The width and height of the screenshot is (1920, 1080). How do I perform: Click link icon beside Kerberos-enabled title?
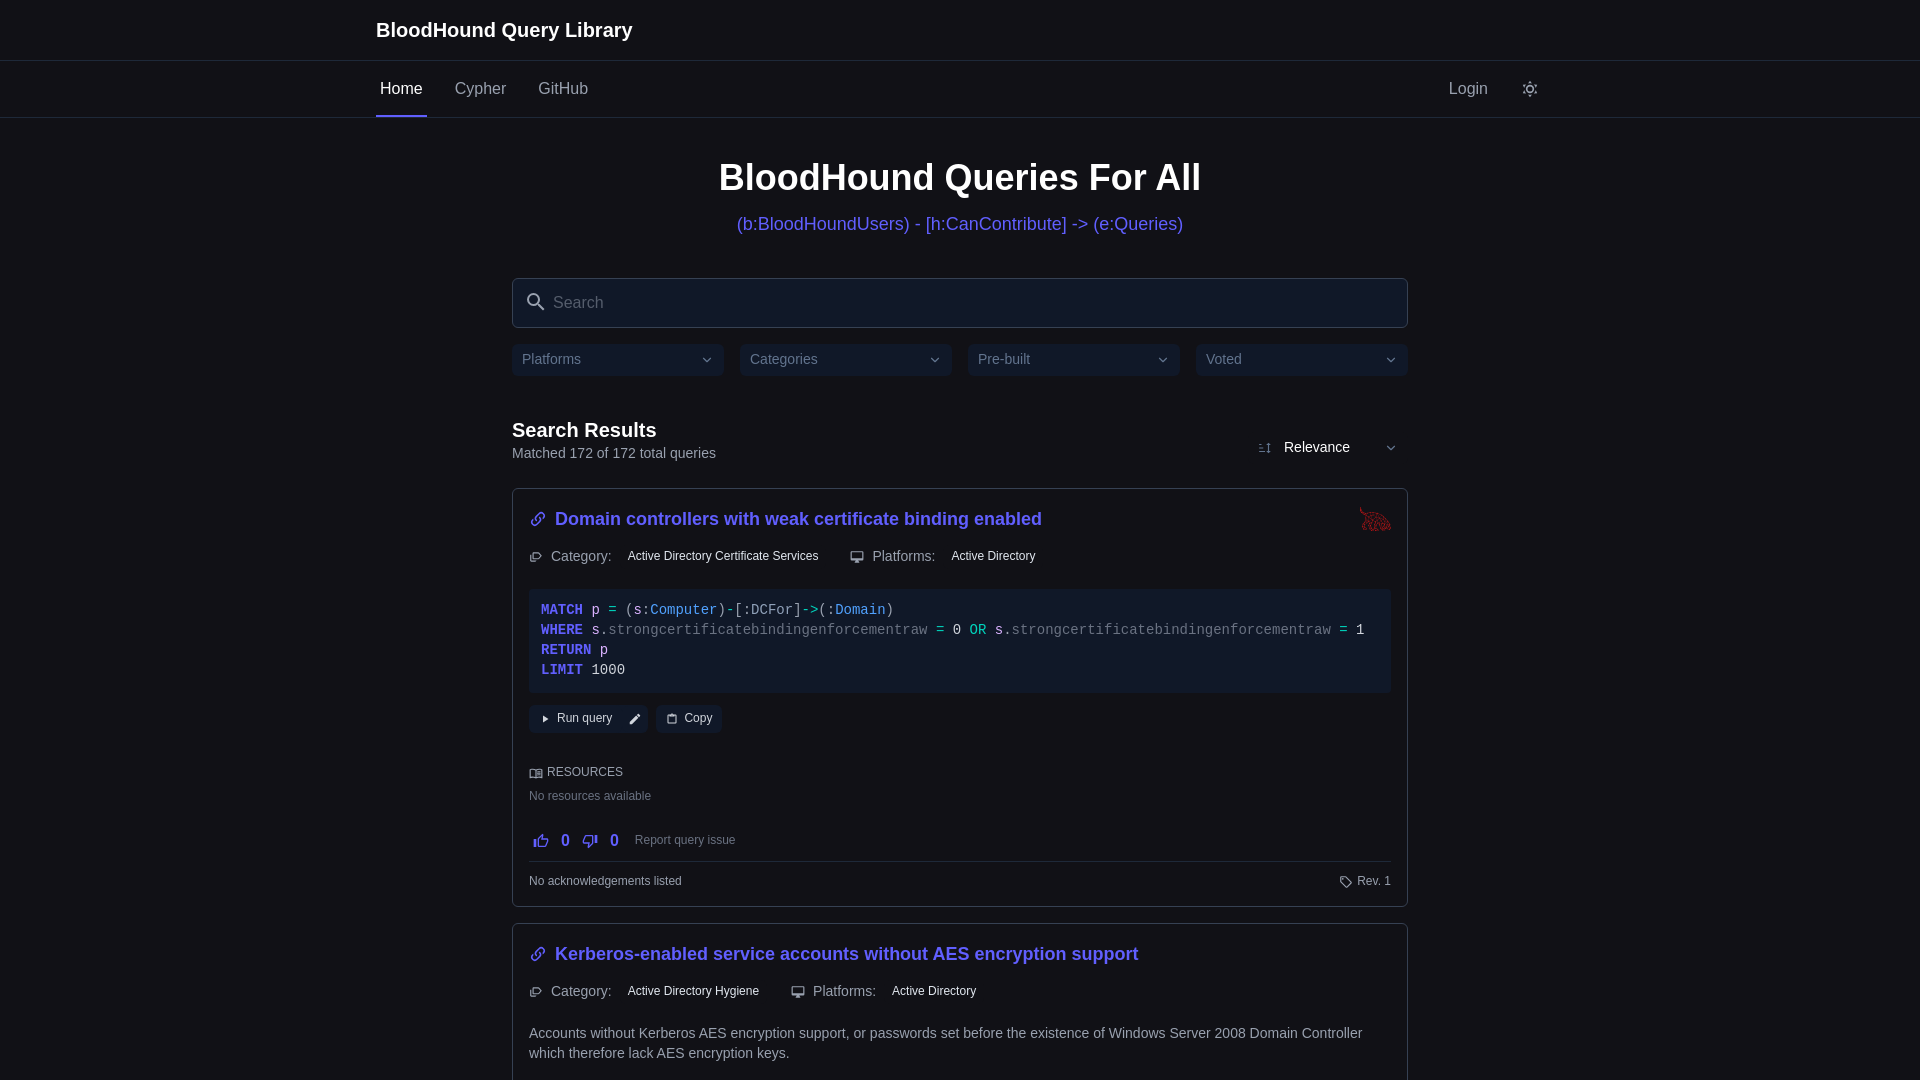click(x=538, y=954)
